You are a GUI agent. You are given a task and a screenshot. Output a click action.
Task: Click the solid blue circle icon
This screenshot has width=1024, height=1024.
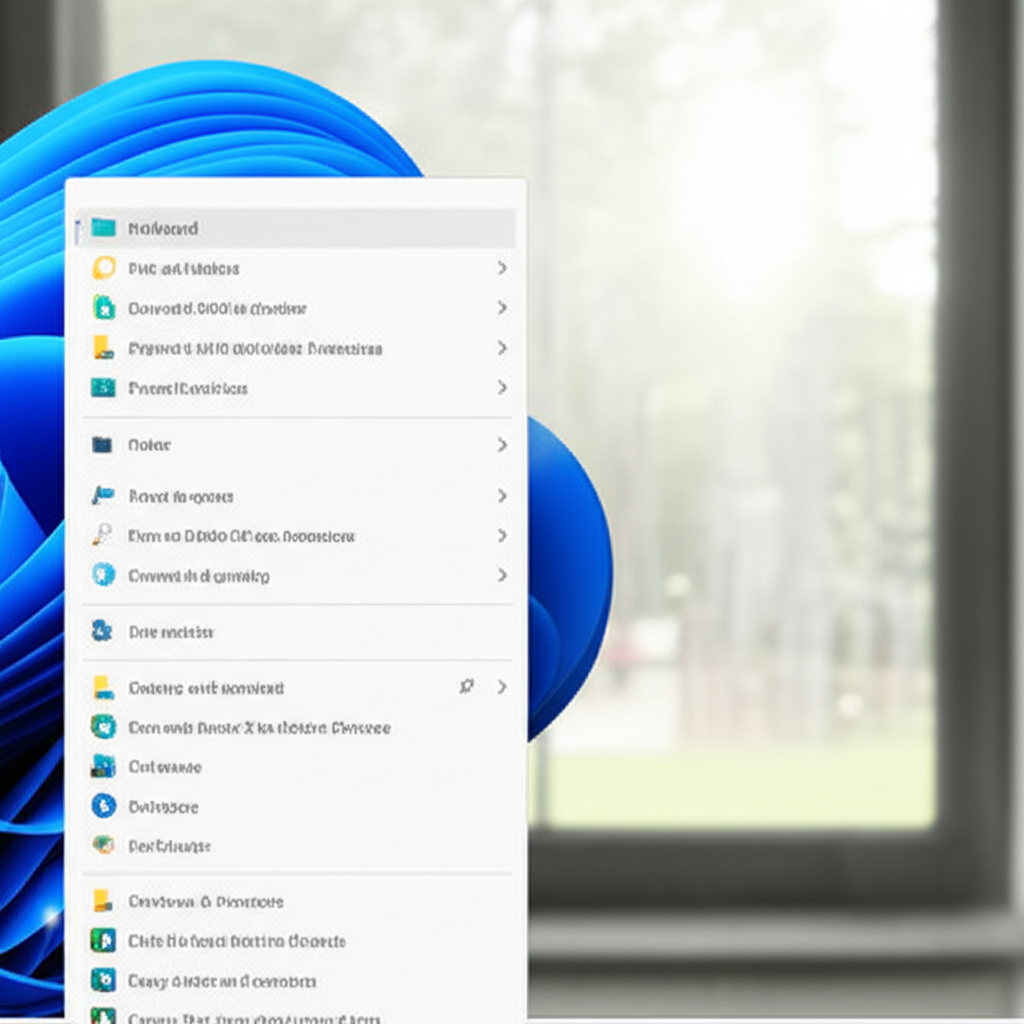click(x=103, y=806)
